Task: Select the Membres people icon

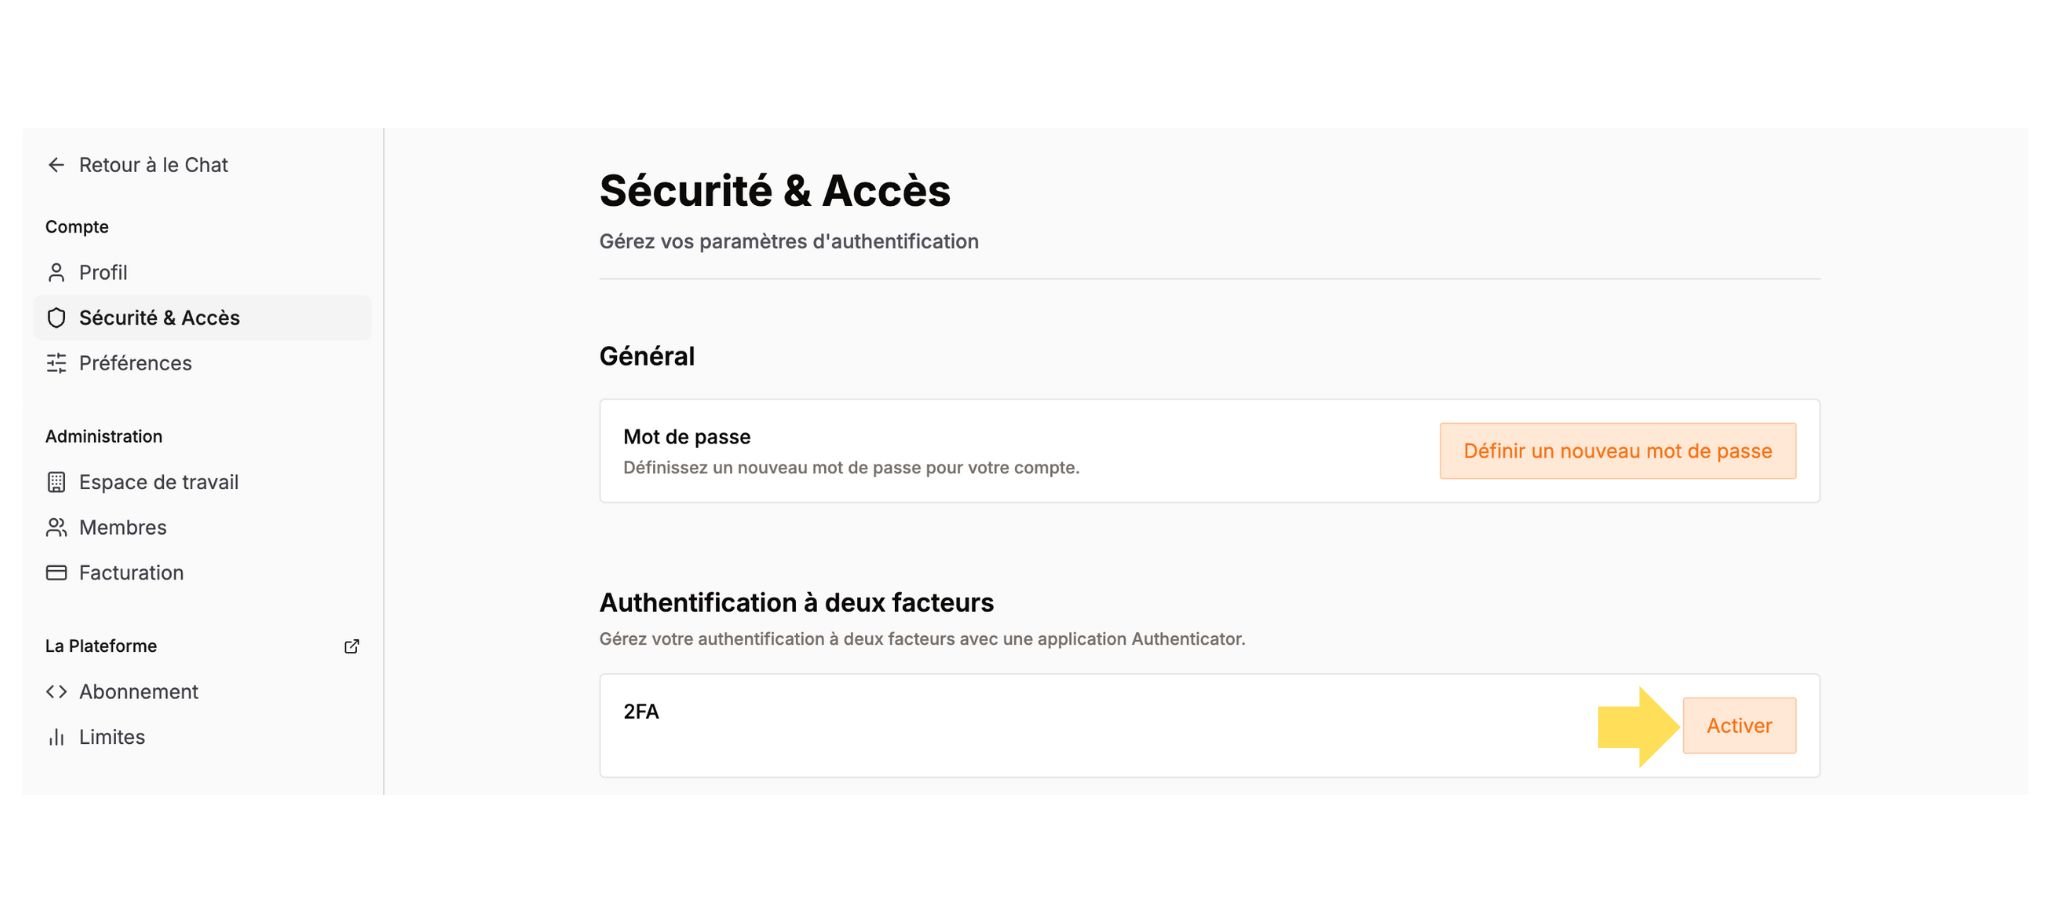Action: click(57, 527)
